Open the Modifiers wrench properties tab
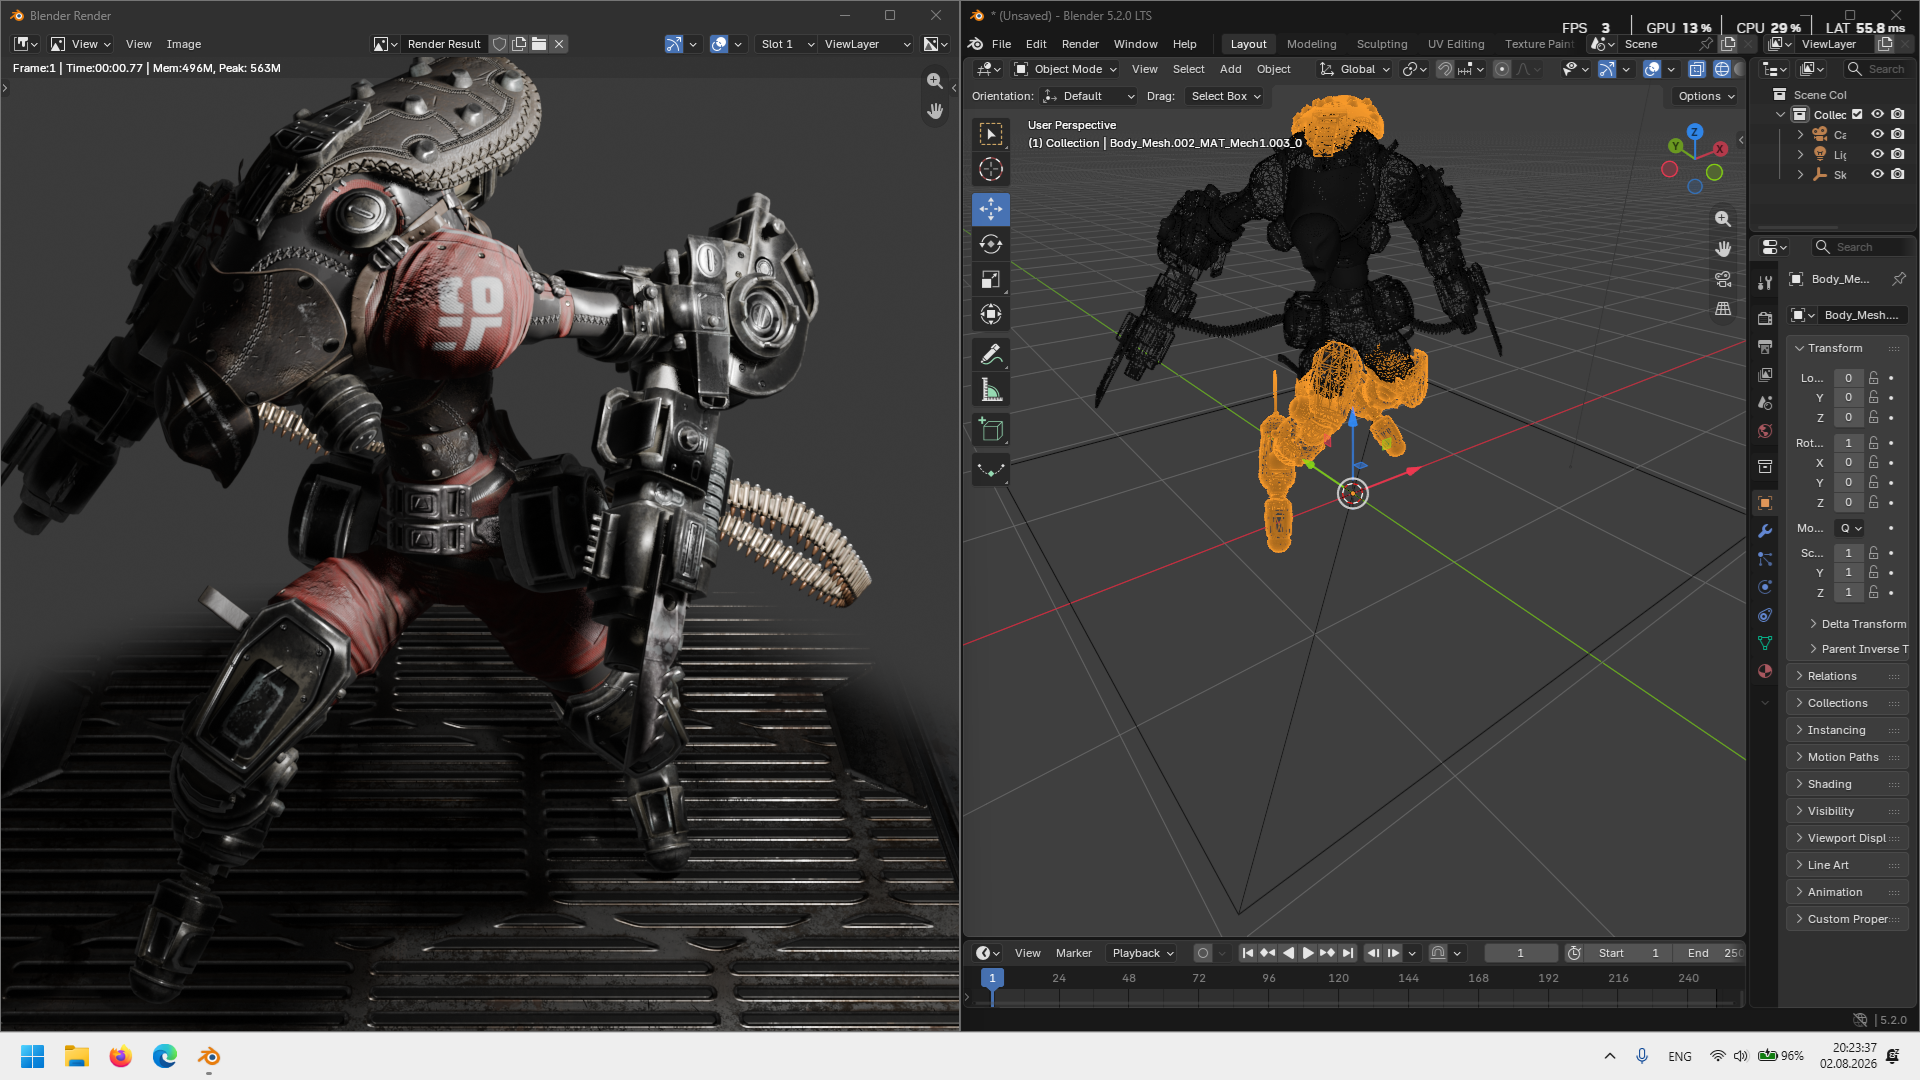 tap(1765, 531)
